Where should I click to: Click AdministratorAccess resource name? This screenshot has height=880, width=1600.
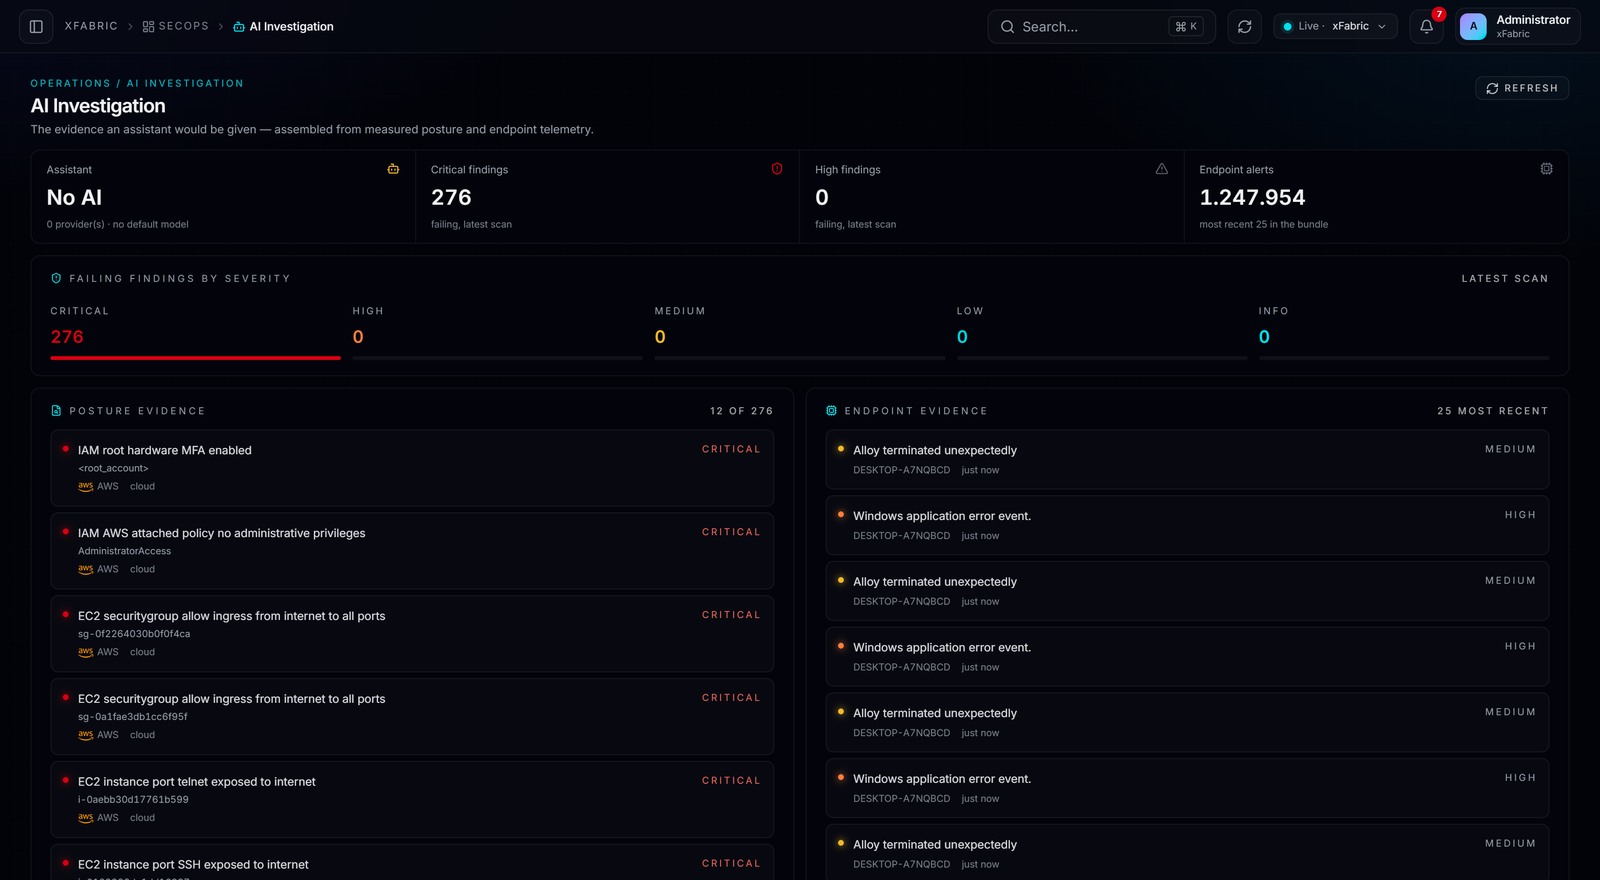(x=124, y=551)
